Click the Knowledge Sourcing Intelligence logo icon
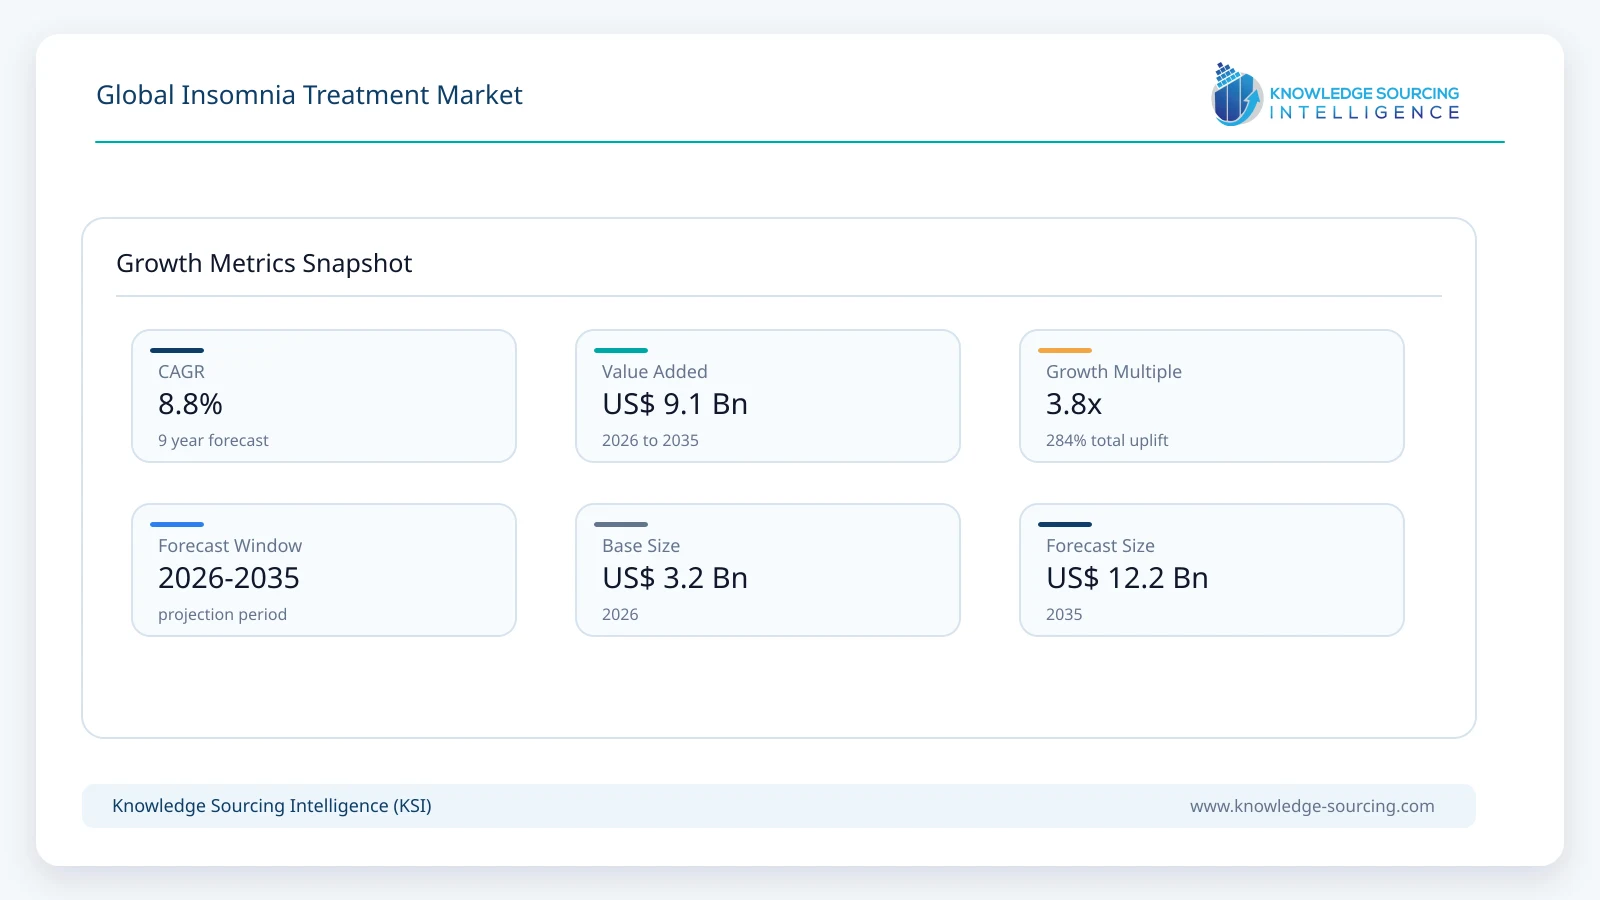Viewport: 1600px width, 900px height. point(1237,94)
